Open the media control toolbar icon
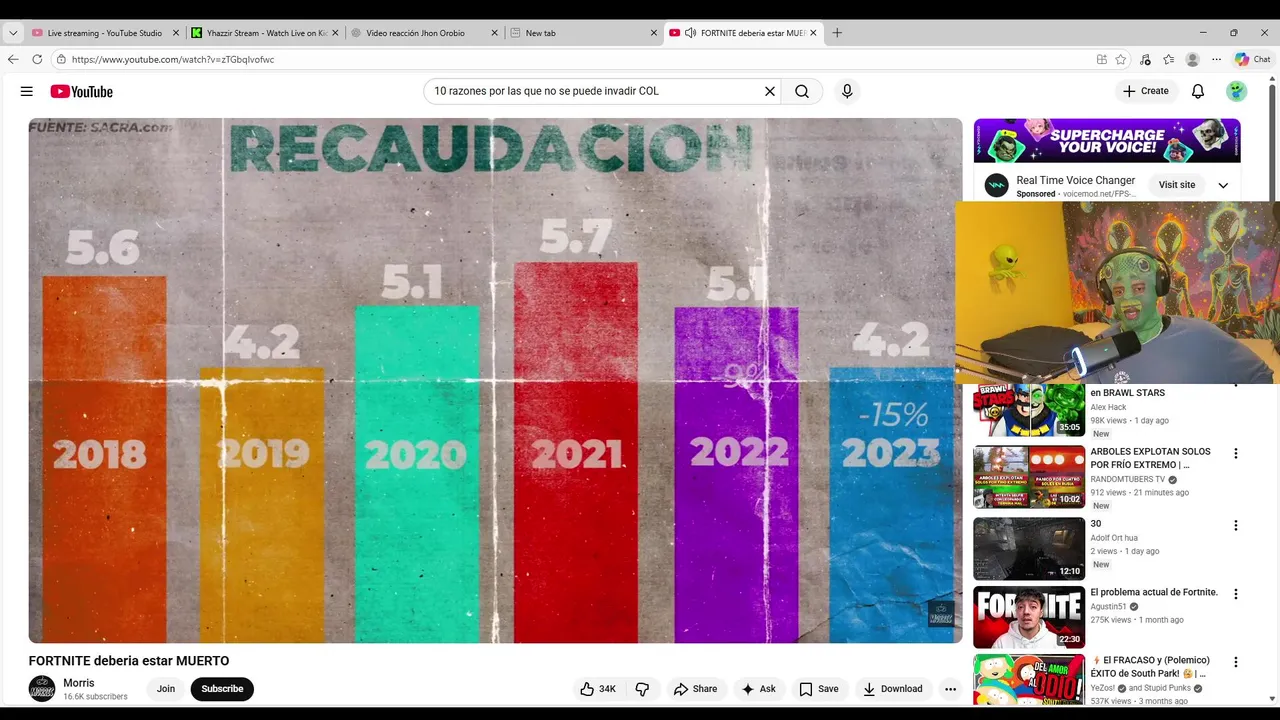Viewport: 1280px width, 720px height. (x=1145, y=59)
